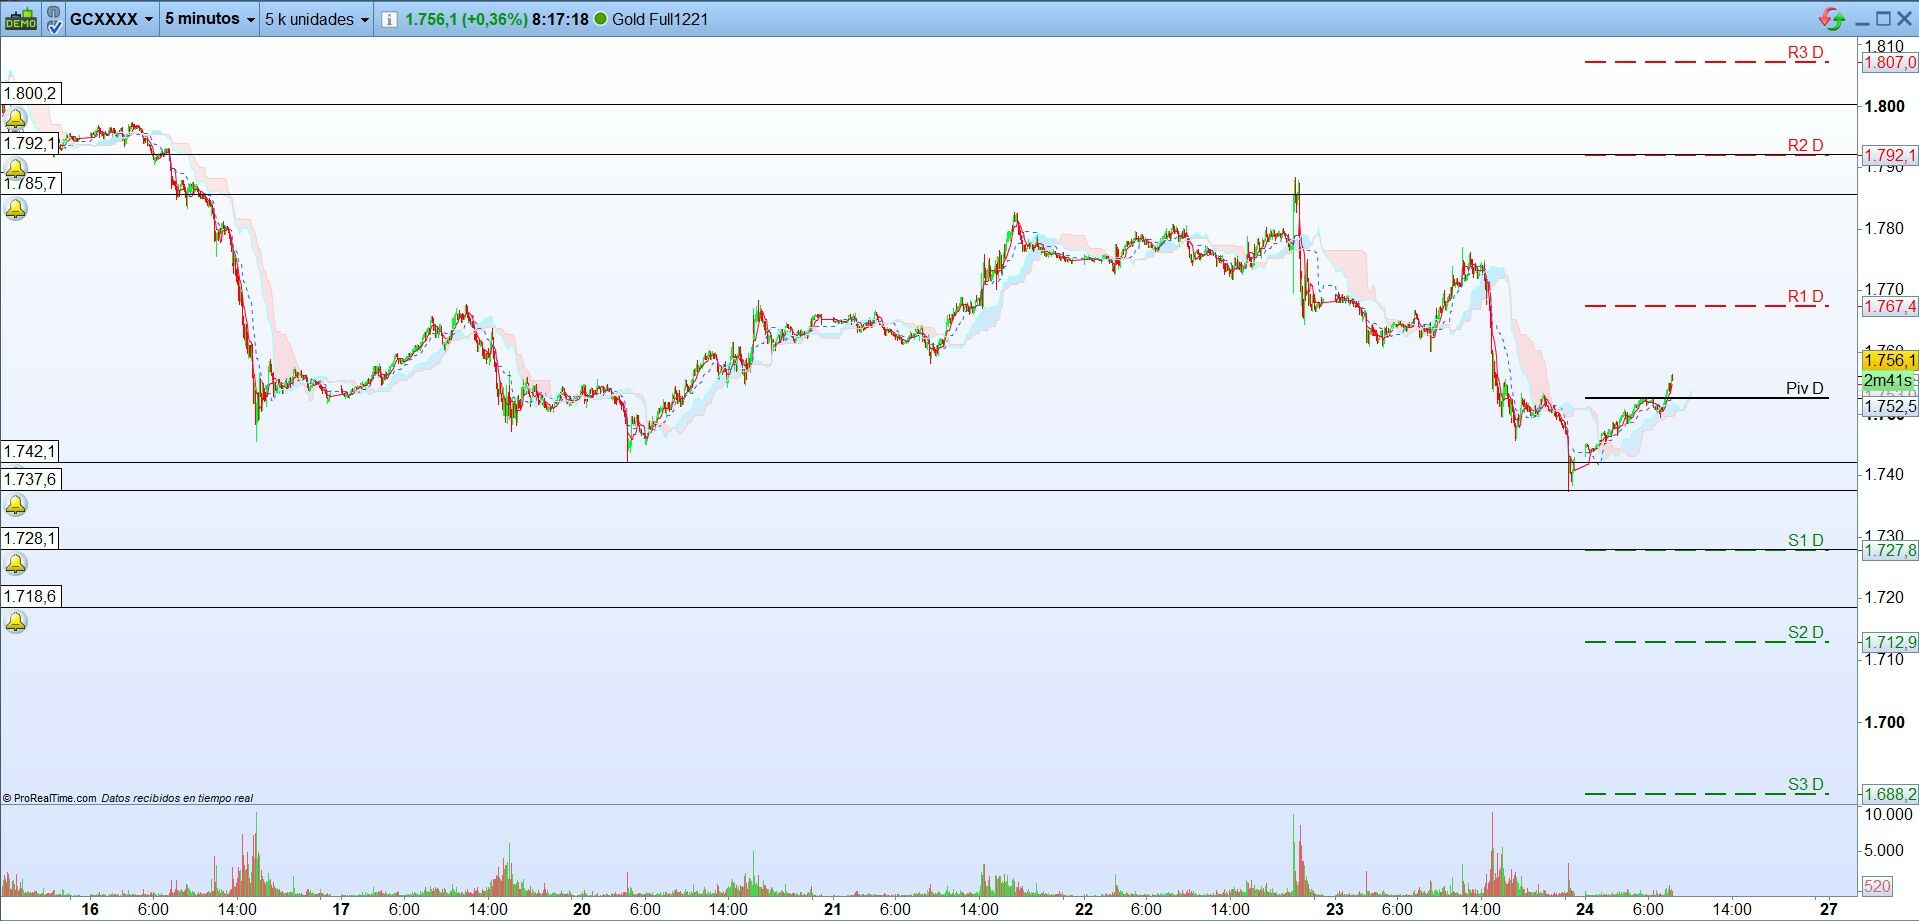Open the GCXXXX instrument dropdown
This screenshot has width=1919, height=921.
[111, 19]
